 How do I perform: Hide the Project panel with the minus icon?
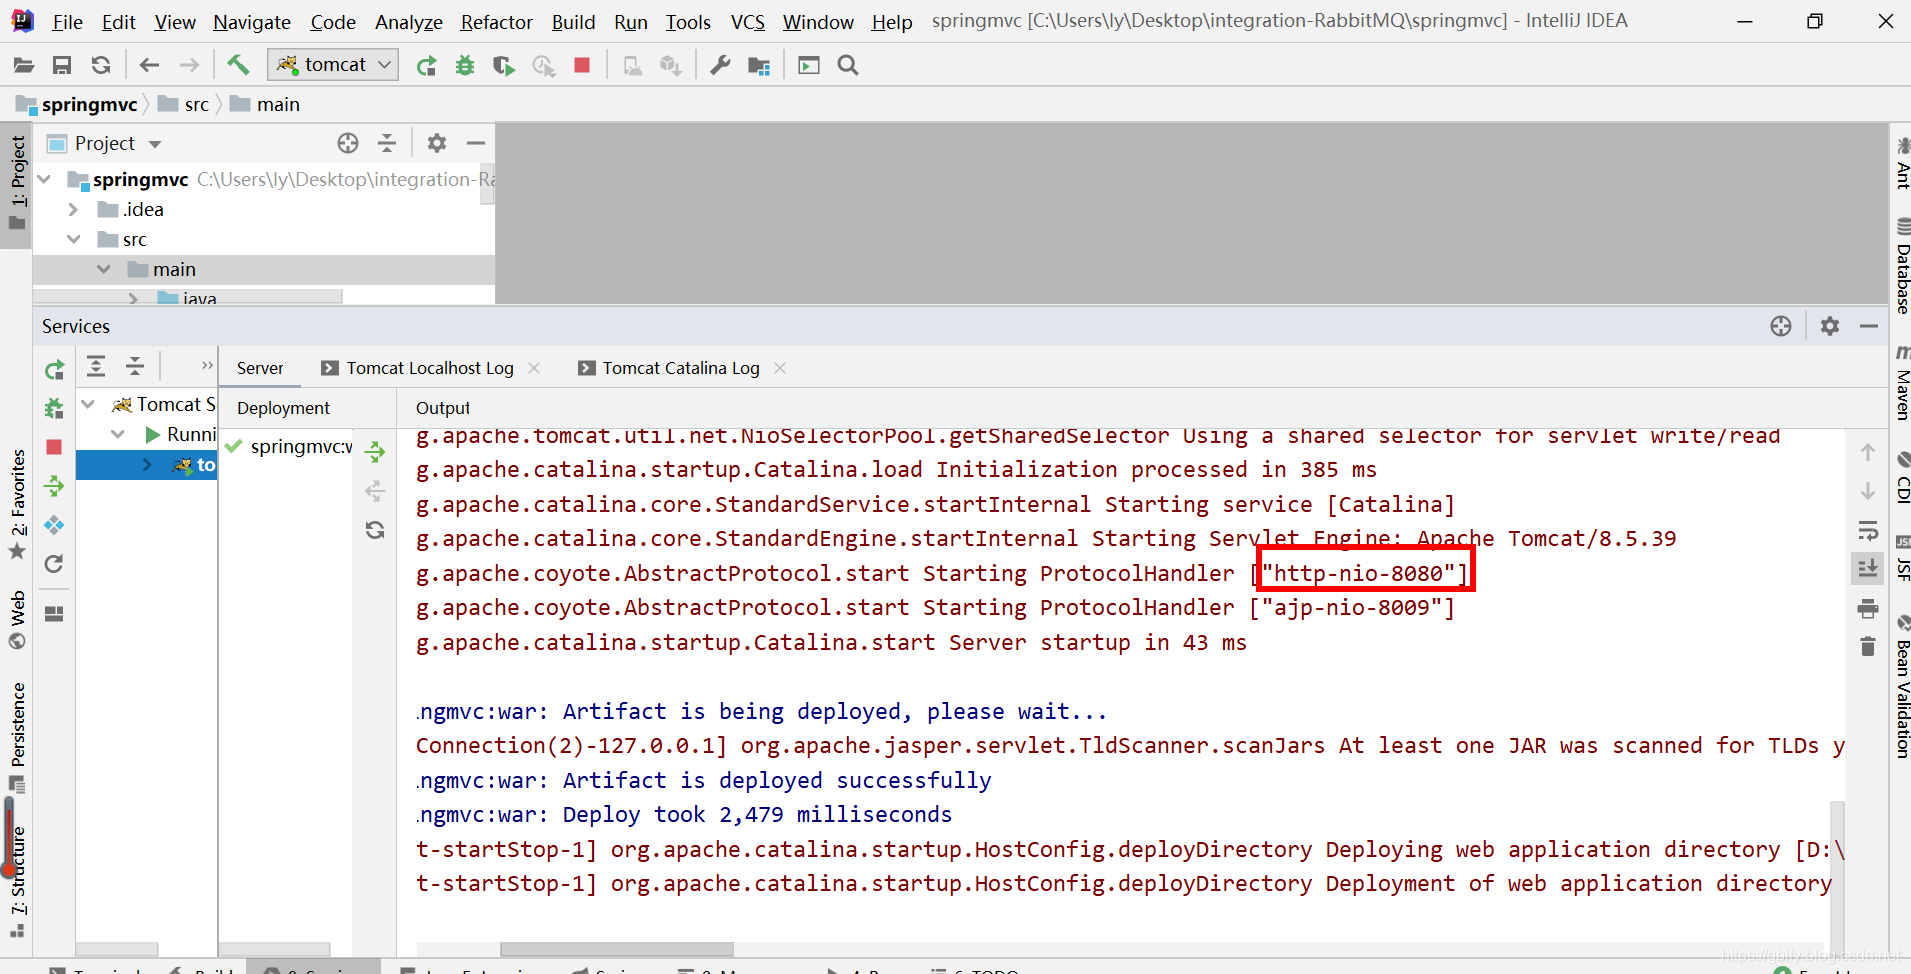476,143
